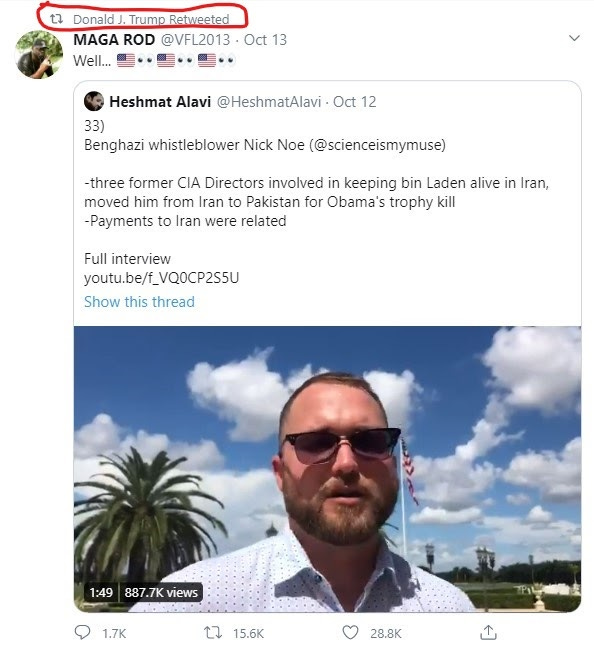
Task: Open the share upload icon
Action: (x=488, y=632)
